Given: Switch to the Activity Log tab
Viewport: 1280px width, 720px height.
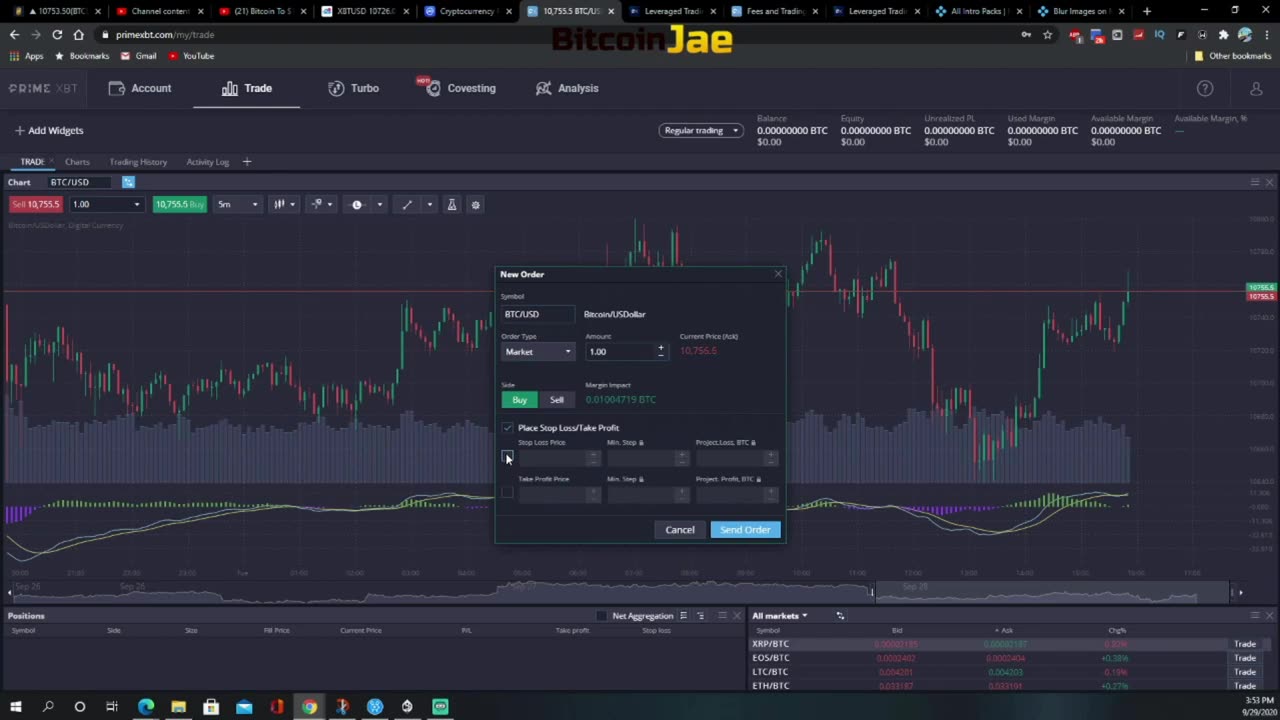Looking at the screenshot, I should 208,162.
